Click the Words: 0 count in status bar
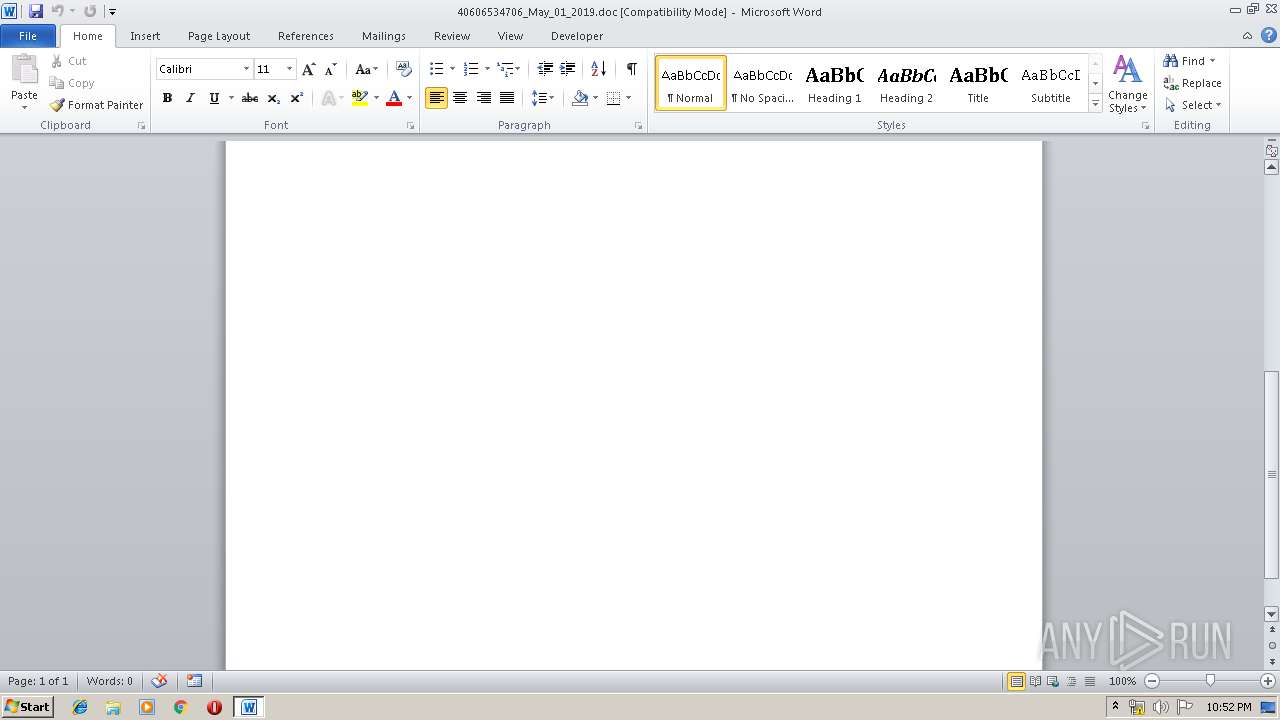Image resolution: width=1280 pixels, height=720 pixels. 109,681
